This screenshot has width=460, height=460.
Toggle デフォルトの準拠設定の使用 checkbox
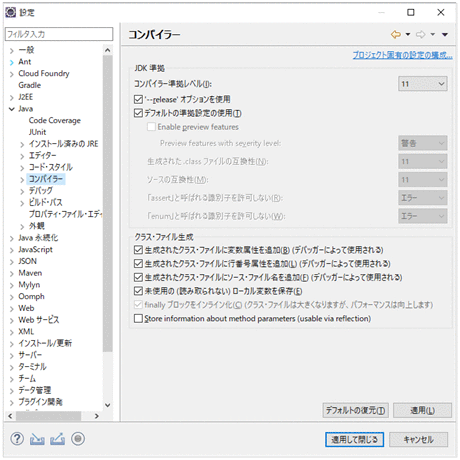[x=138, y=113]
